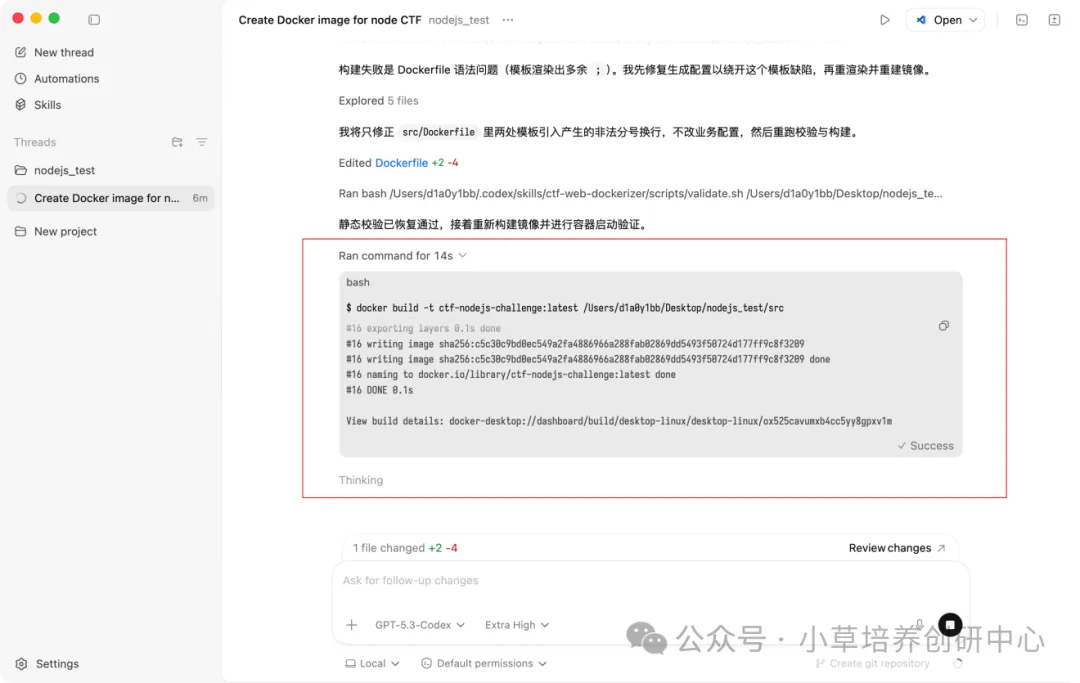Image resolution: width=1080 pixels, height=683 pixels.
Task: Click Create git repository
Action: point(872,664)
